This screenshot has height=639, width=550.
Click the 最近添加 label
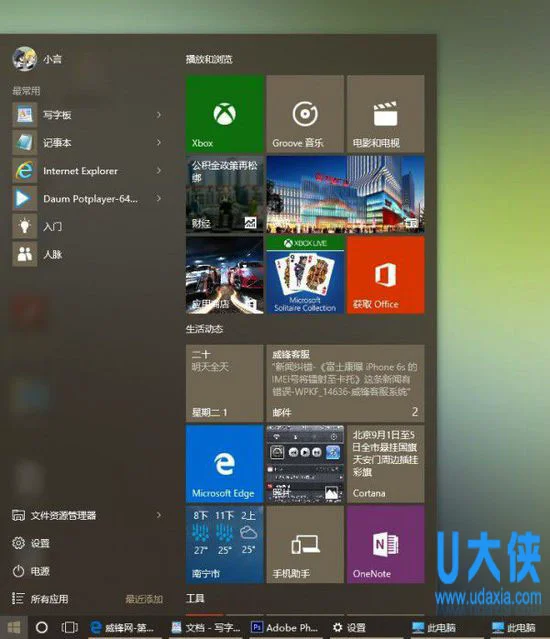click(x=144, y=599)
